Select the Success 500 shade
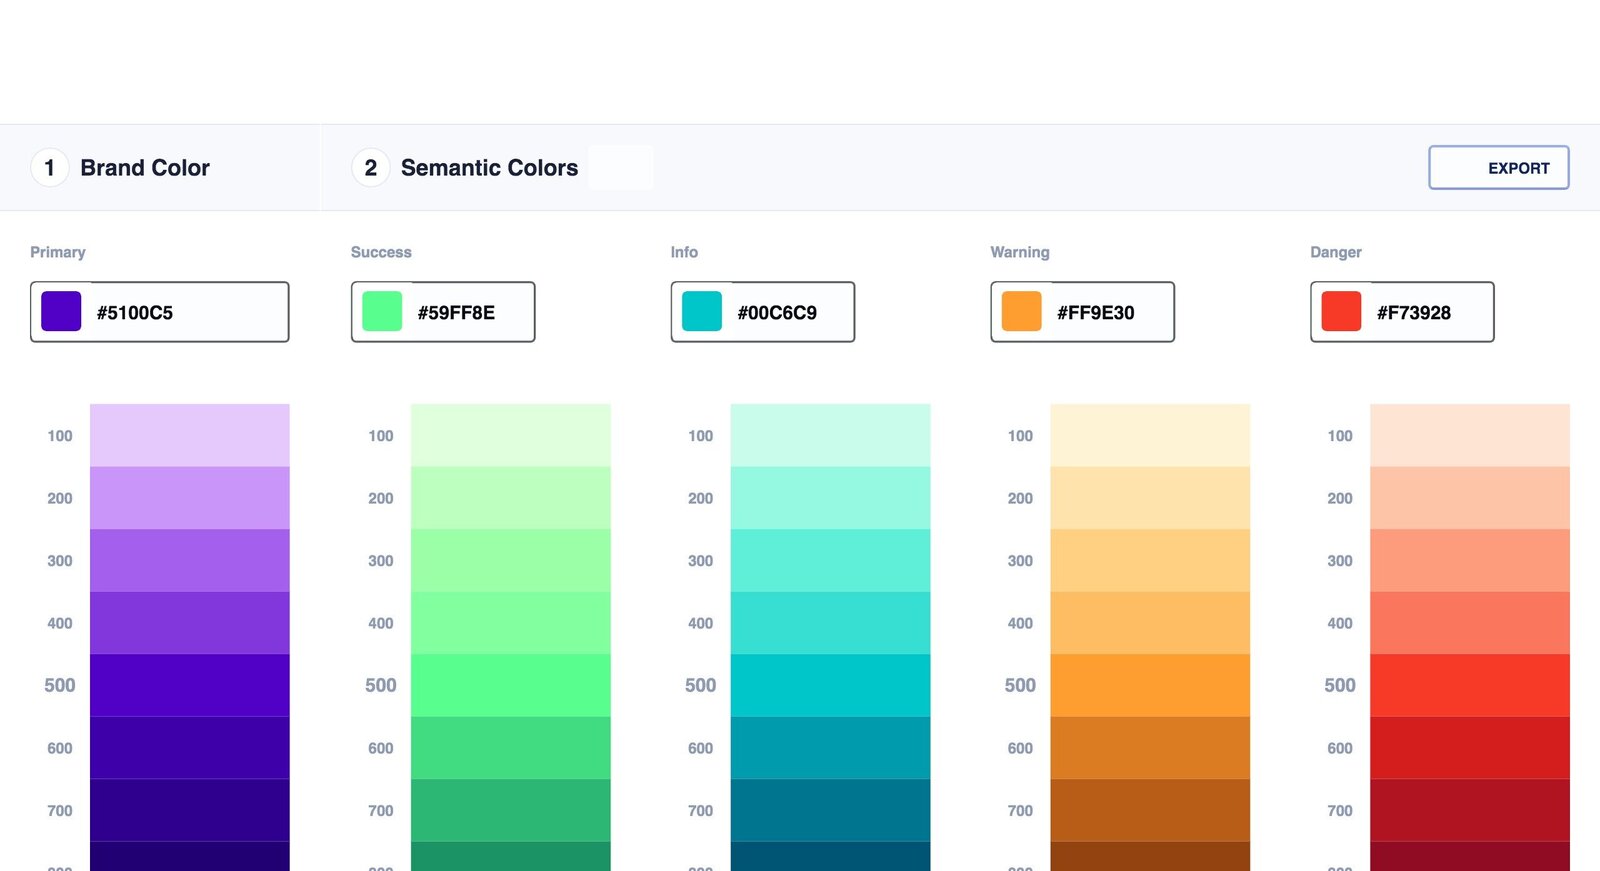The height and width of the screenshot is (871, 1600). pos(511,685)
